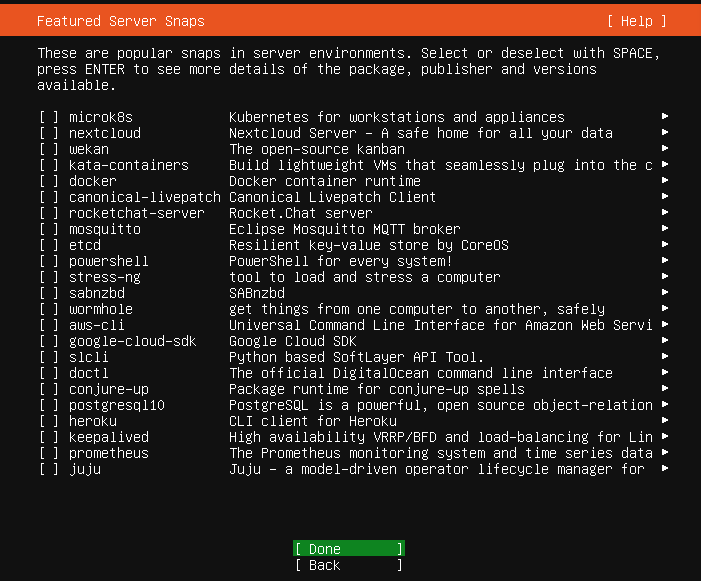Click the google-cloud-sdk snap name
The height and width of the screenshot is (581, 701).
pos(132,341)
